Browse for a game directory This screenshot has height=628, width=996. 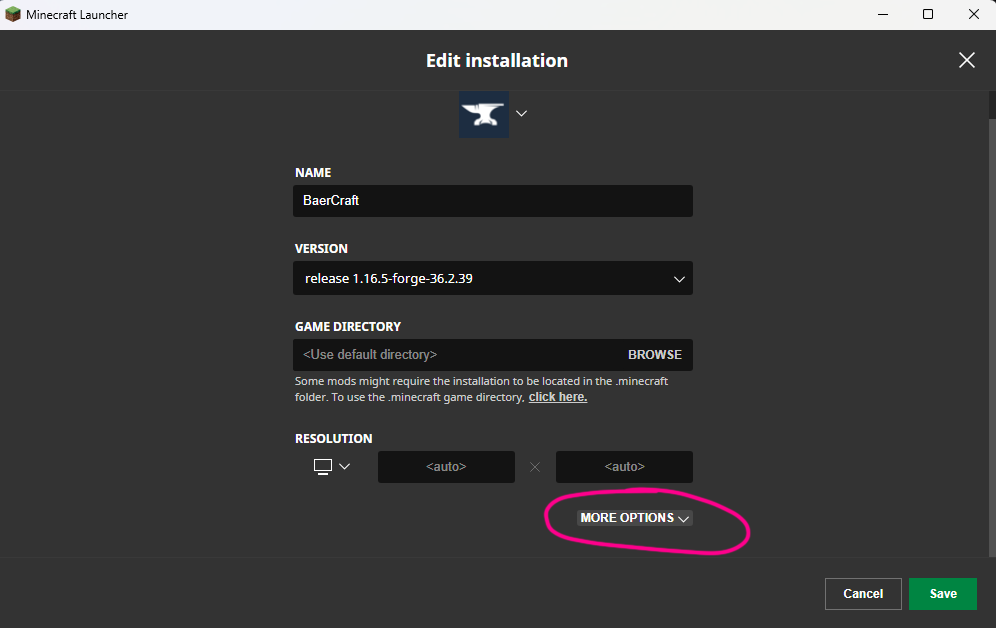pos(655,355)
